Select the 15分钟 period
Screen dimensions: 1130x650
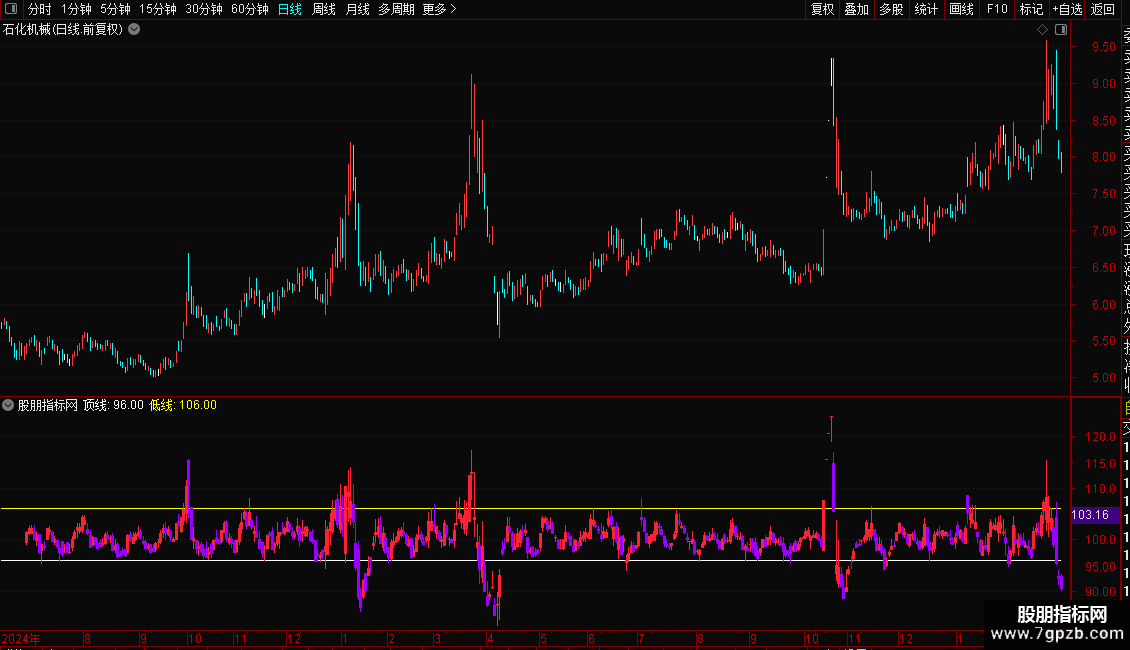point(158,9)
